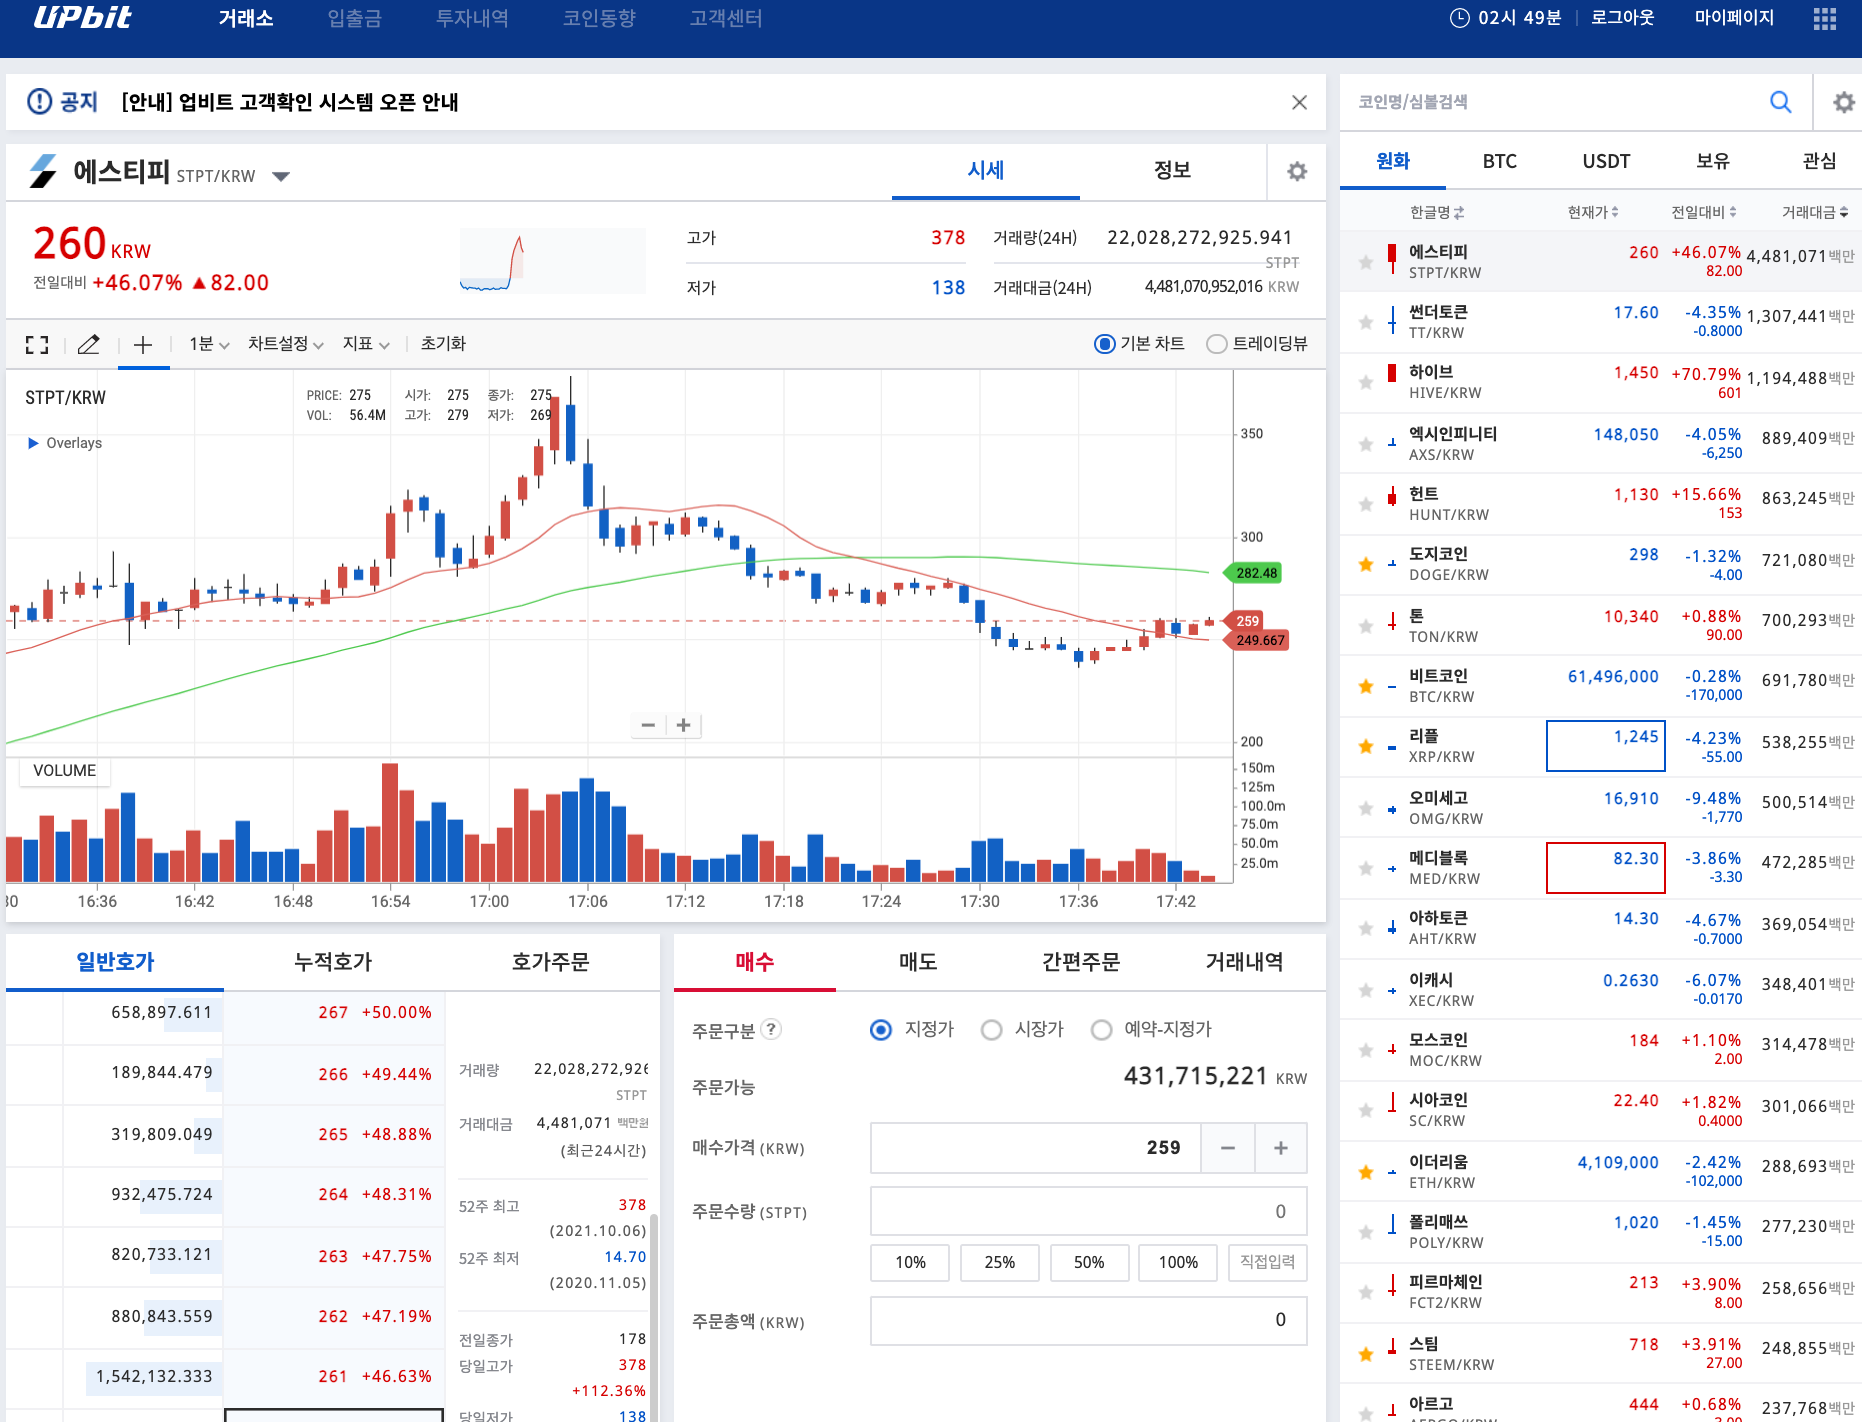Sort list by 한글명 column
The image size is (1862, 1422).
pyautogui.click(x=1437, y=212)
